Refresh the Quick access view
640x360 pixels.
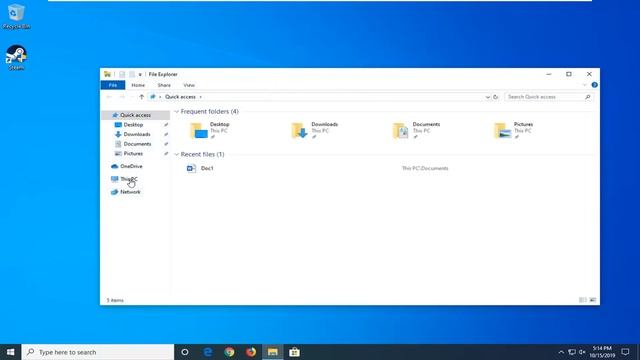pyautogui.click(x=496, y=97)
